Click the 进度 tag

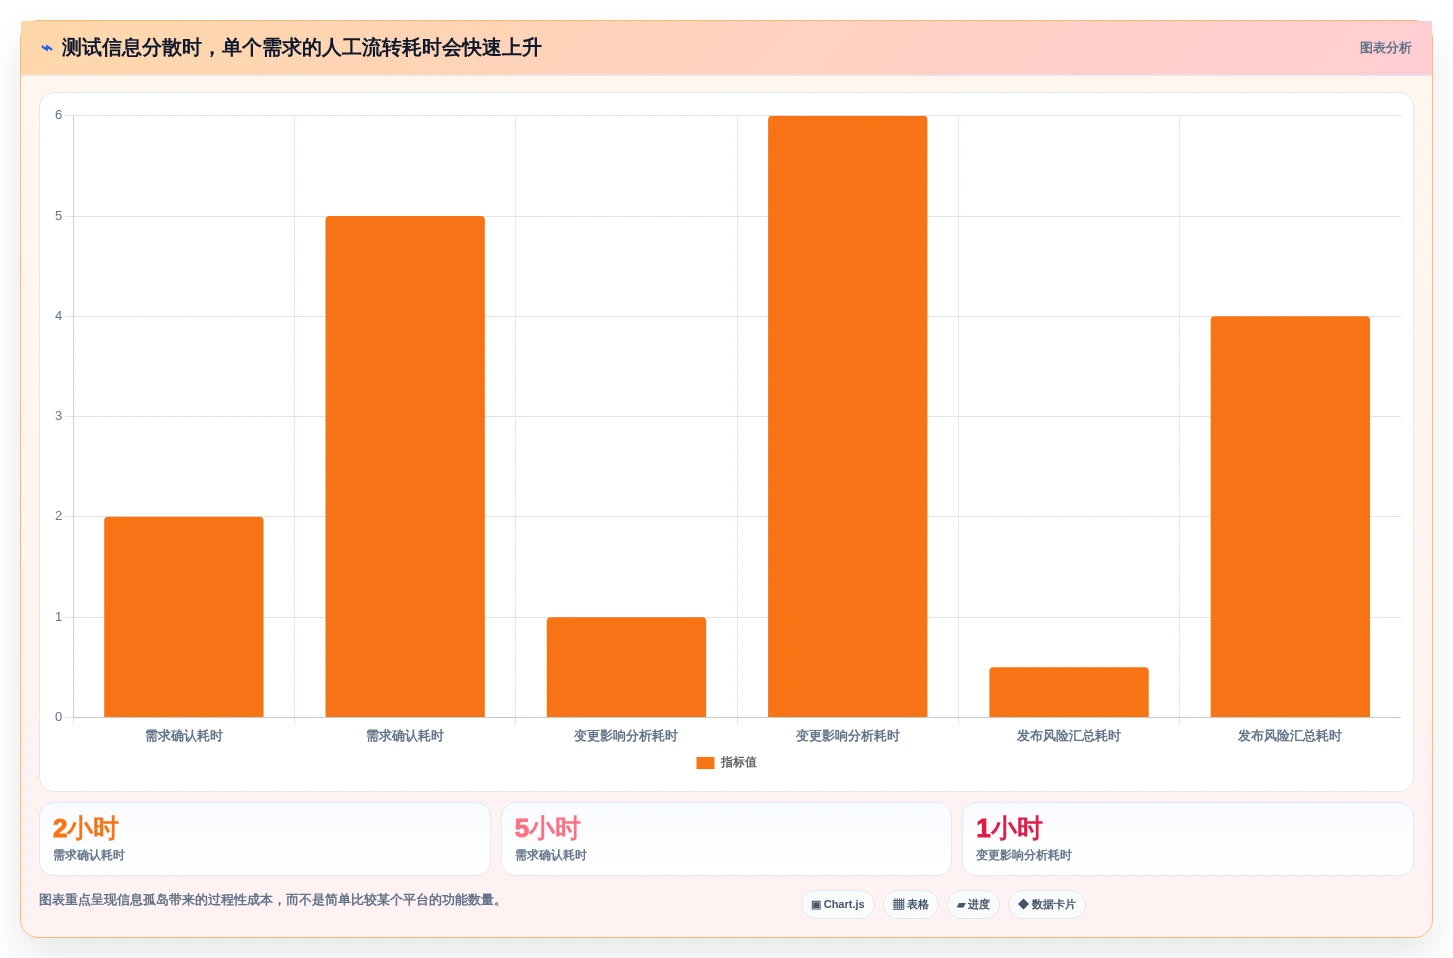click(973, 904)
